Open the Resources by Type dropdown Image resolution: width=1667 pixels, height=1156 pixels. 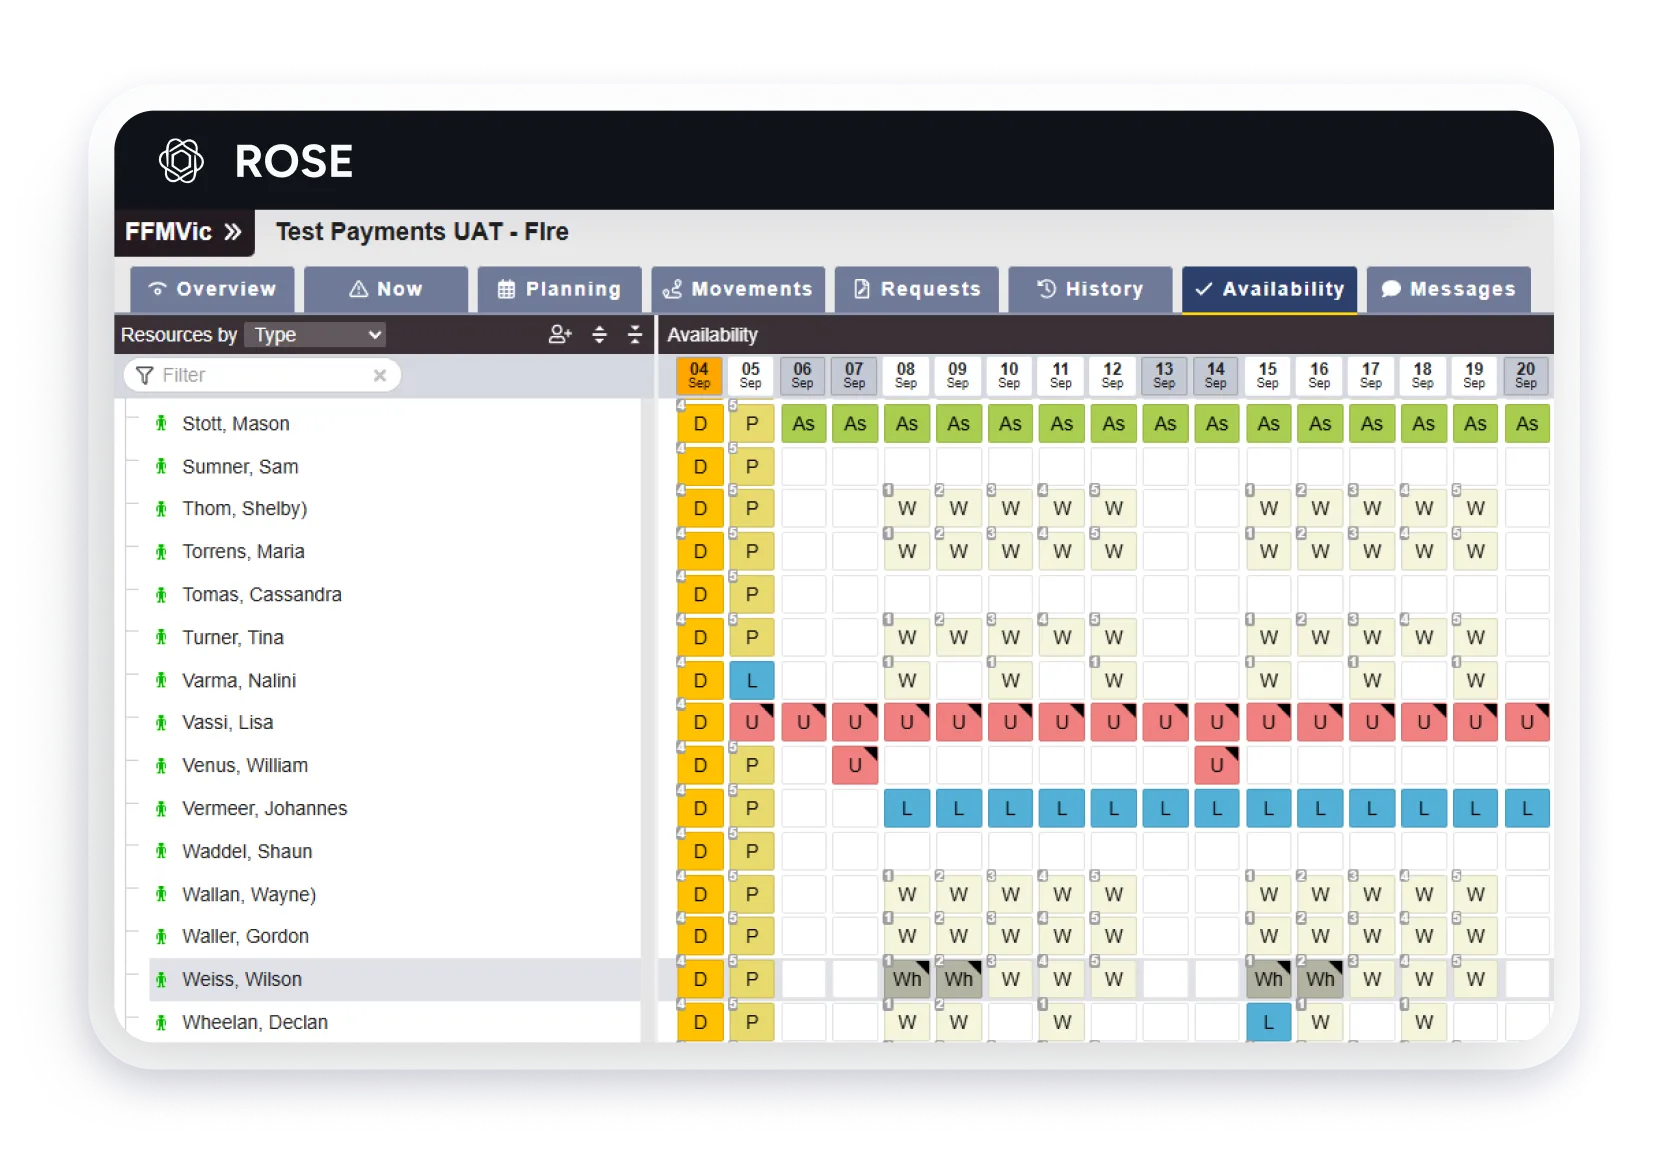pos(315,335)
